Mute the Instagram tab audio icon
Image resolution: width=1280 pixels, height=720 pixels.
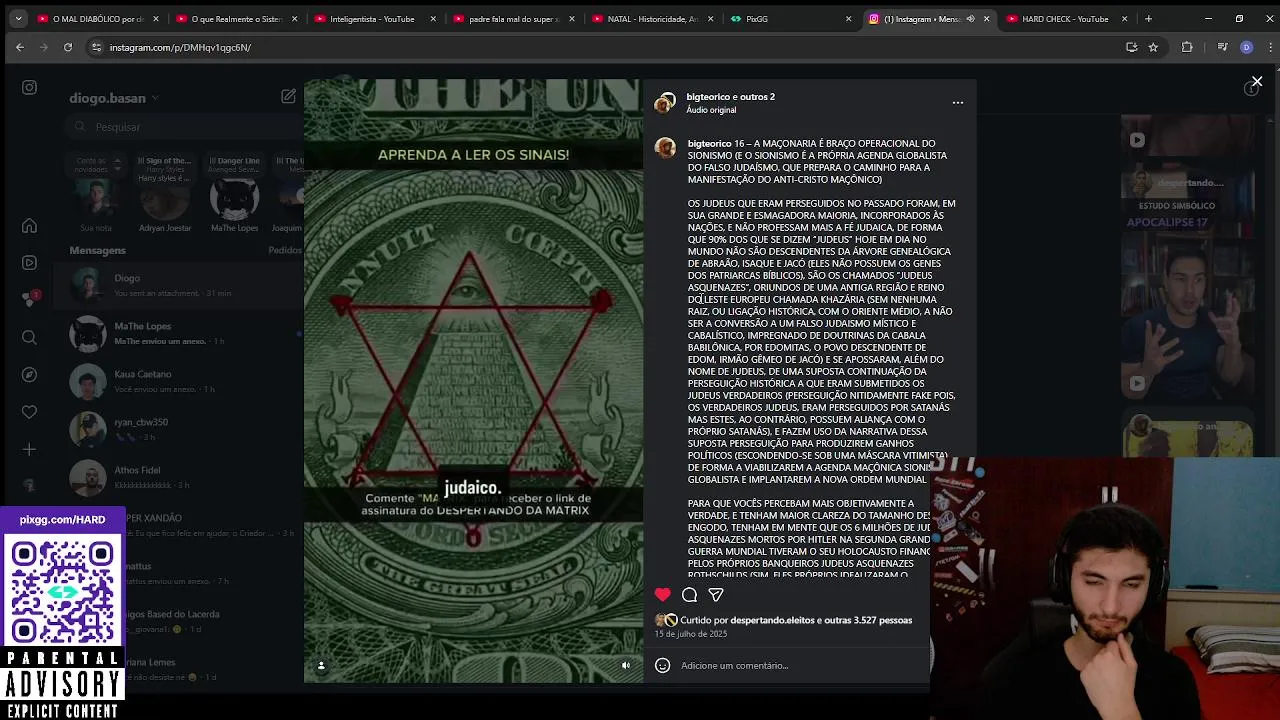970,19
